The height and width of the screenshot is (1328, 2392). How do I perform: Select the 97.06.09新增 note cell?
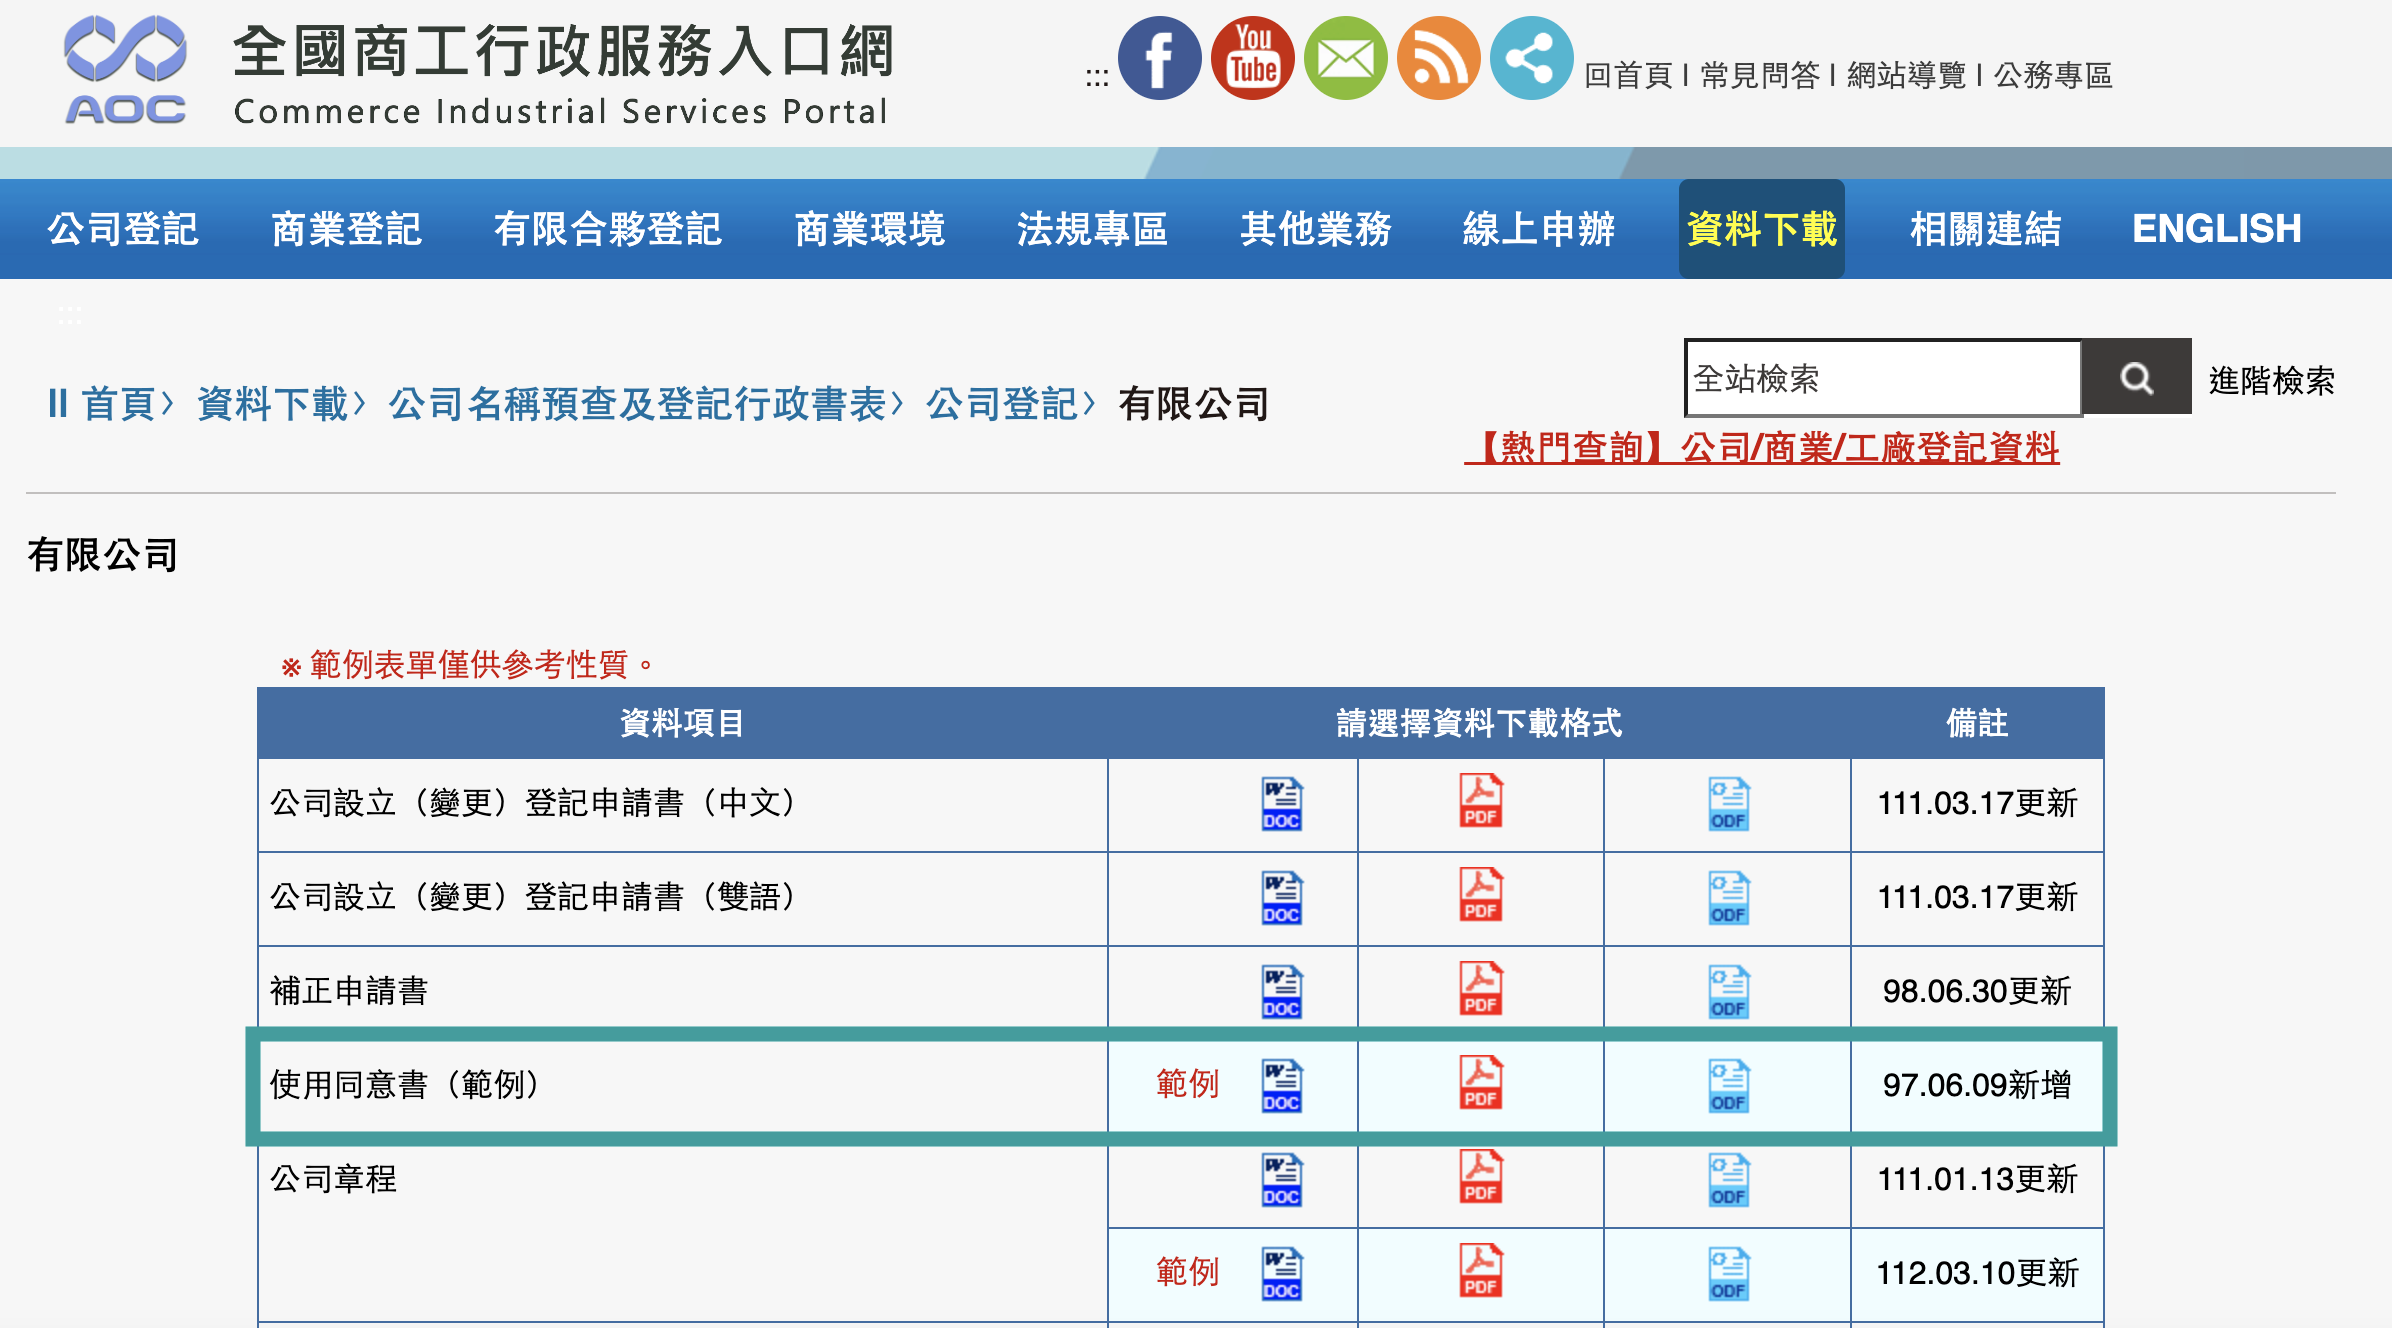[1977, 1086]
